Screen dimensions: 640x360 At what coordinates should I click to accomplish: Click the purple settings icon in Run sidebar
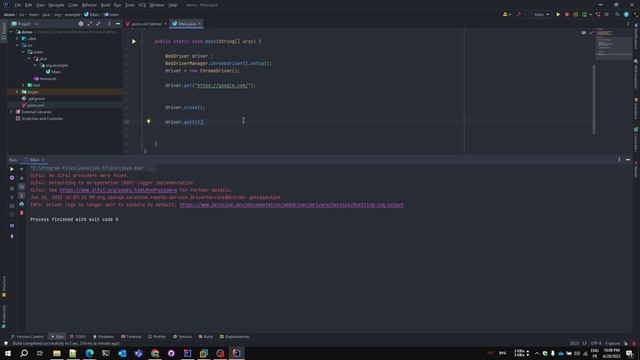(x=12, y=178)
